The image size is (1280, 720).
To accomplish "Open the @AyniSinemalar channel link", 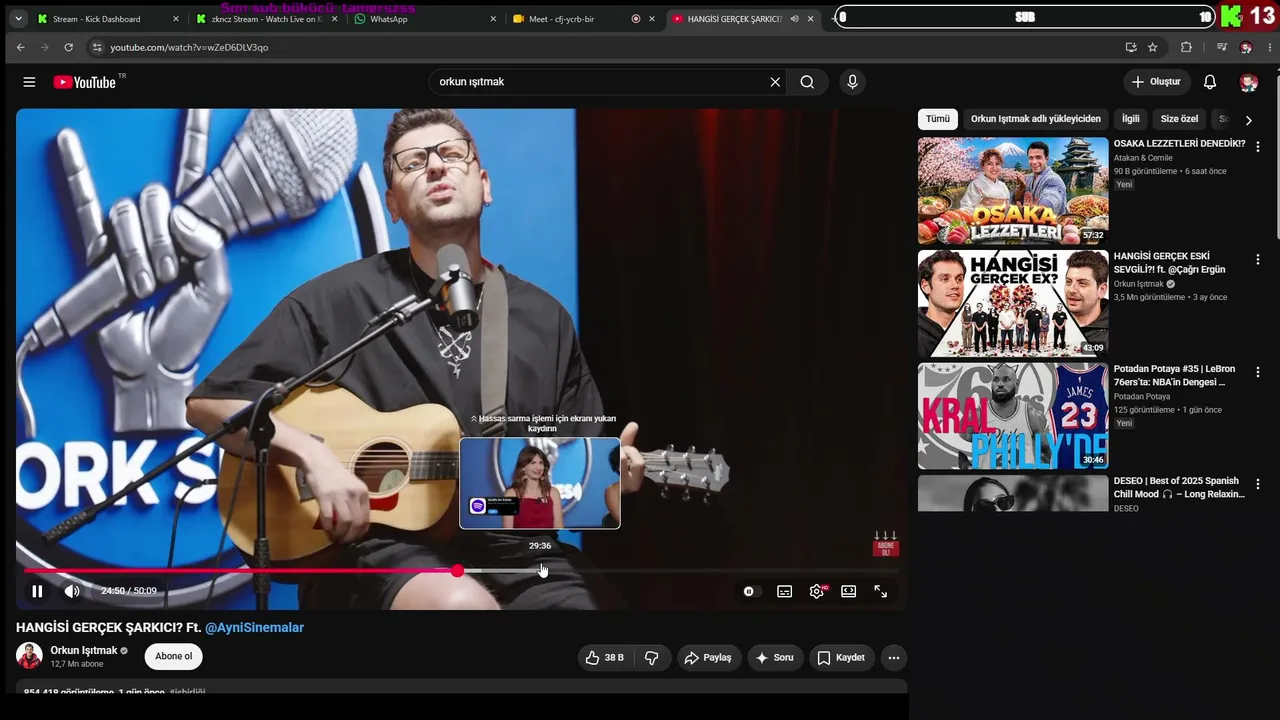I will coord(254,628).
